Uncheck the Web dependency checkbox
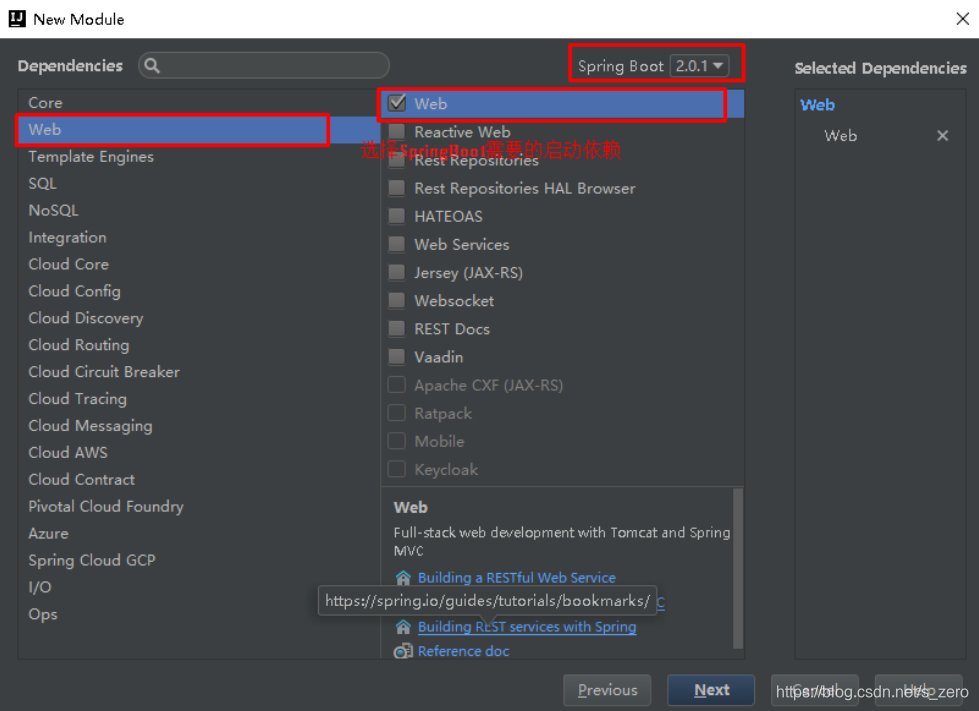Viewport: 979px width, 711px height. click(x=396, y=103)
